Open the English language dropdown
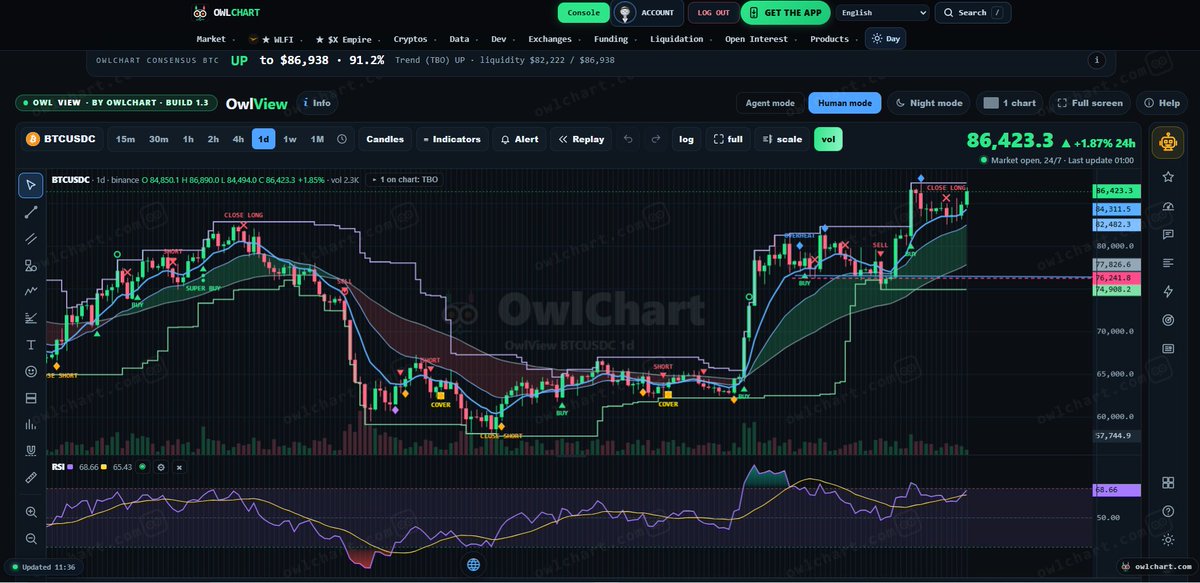1200x583 pixels. point(882,13)
